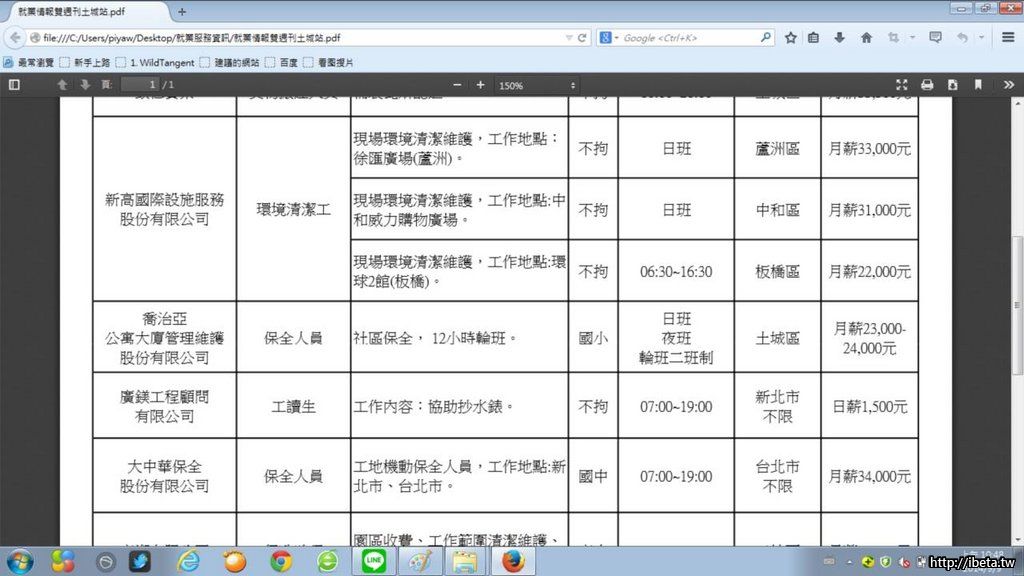
Task: Expand the PDF viewer tools menu
Action: click(1008, 85)
